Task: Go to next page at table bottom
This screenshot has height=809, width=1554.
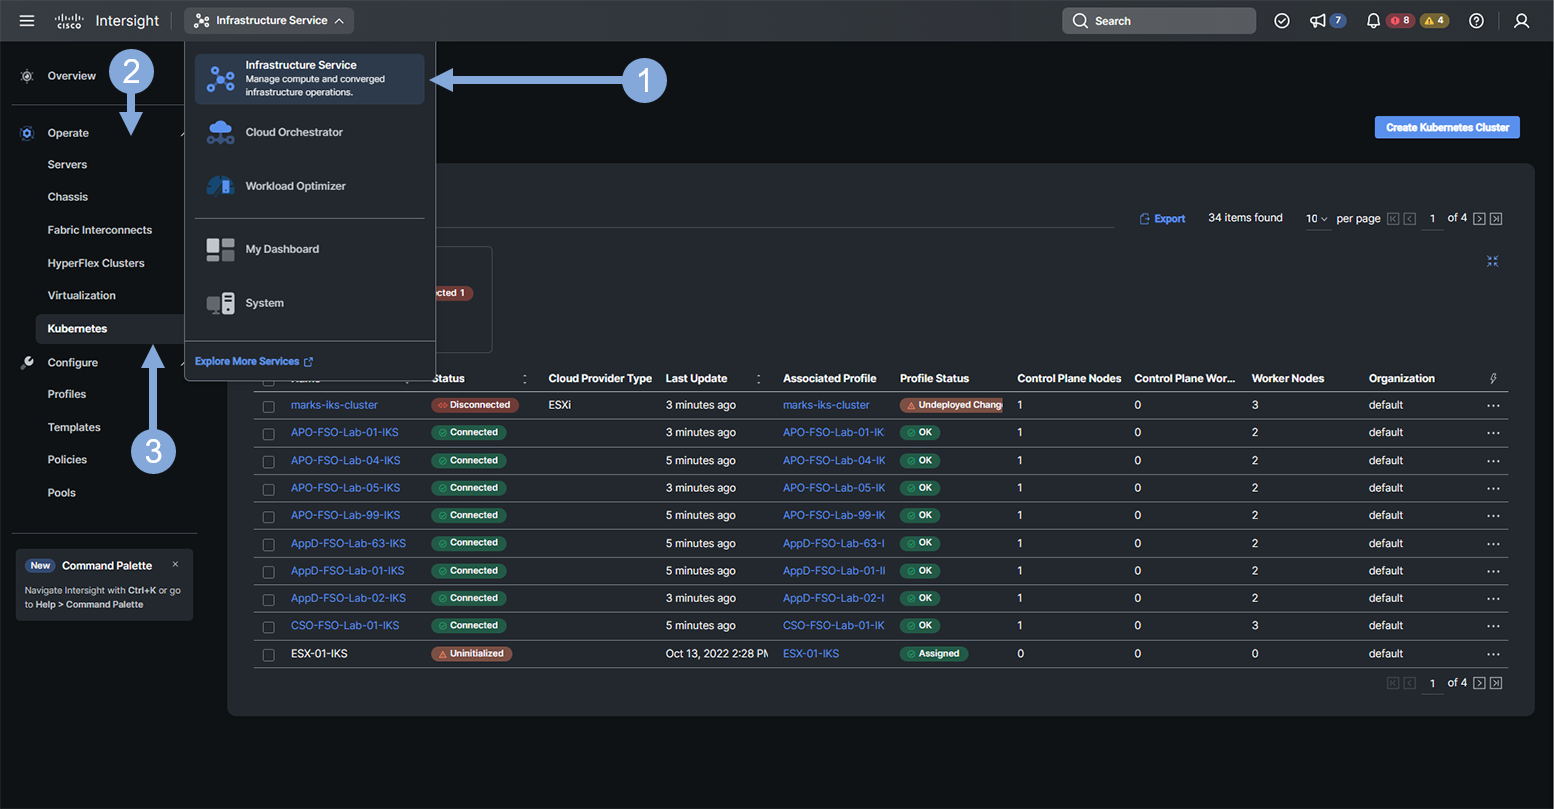Action: click(x=1479, y=683)
